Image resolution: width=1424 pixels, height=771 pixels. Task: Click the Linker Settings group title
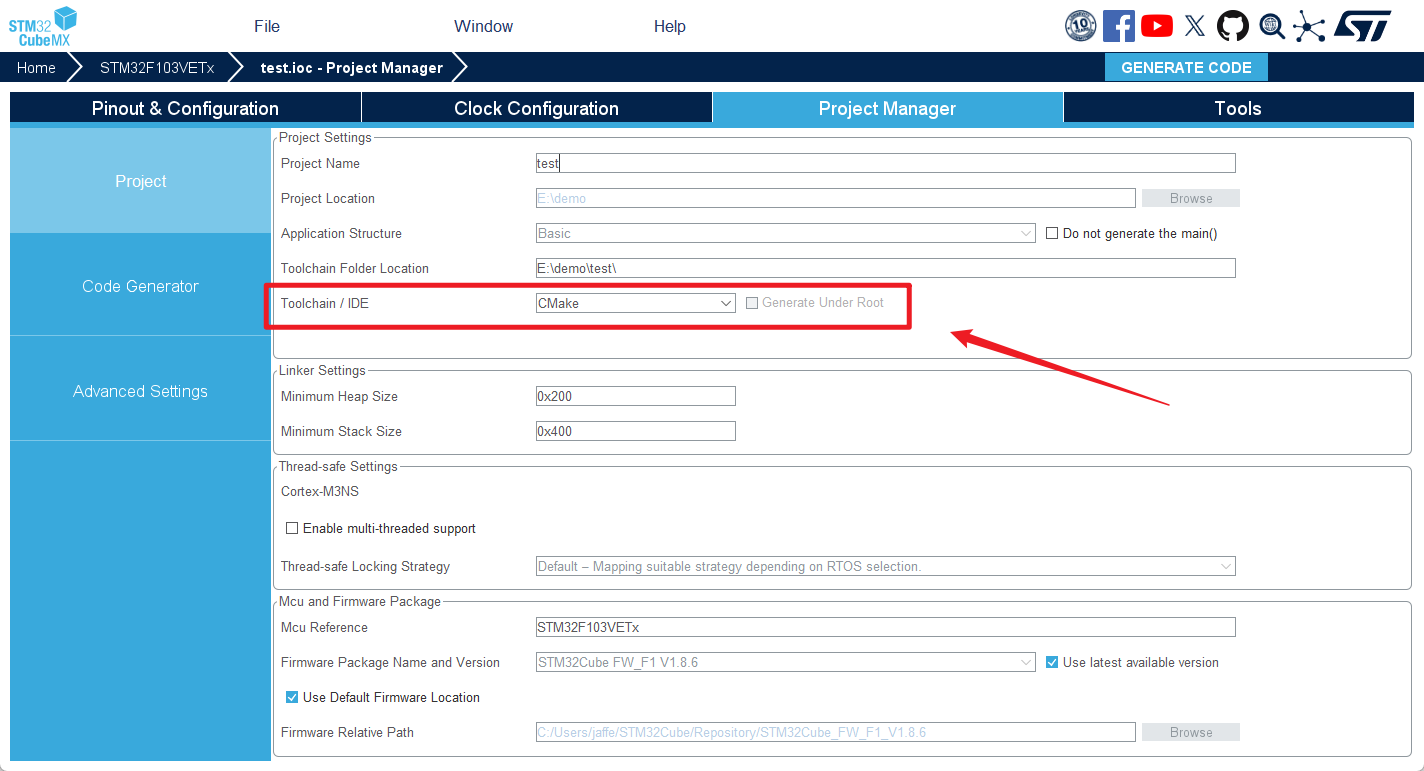[322, 371]
